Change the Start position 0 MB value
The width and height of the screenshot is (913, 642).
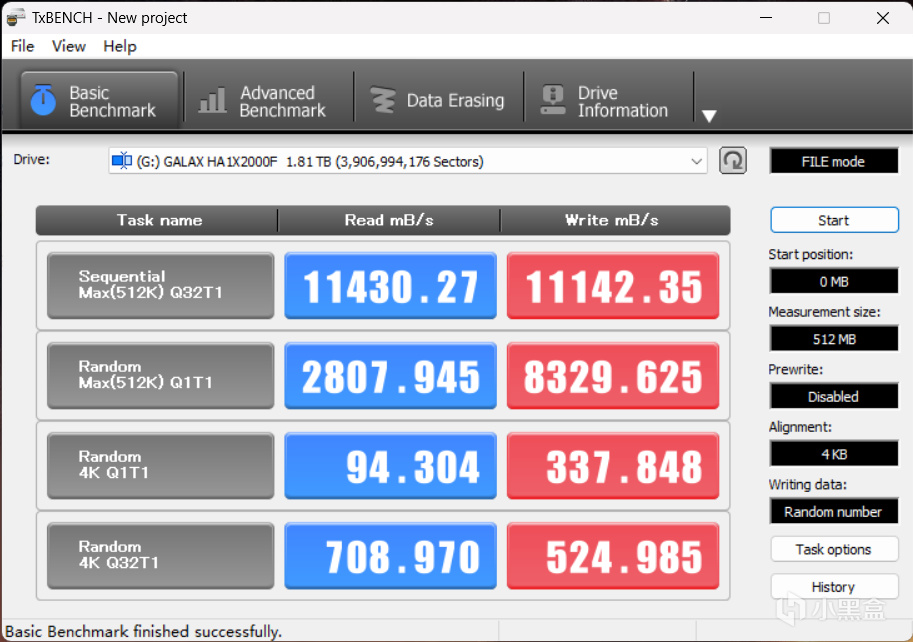(x=833, y=281)
